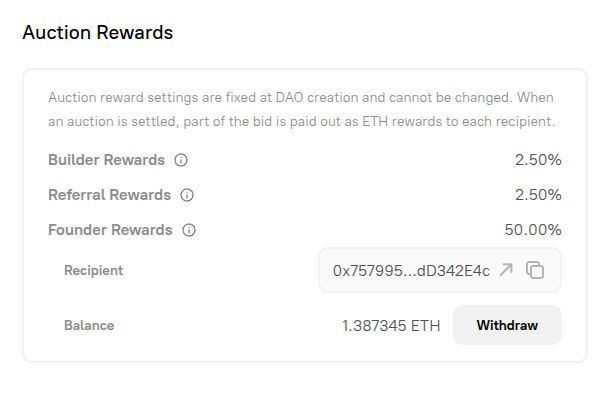The width and height of the screenshot is (613, 416).
Task: Open recipient address in block explorer
Action: coord(507,270)
